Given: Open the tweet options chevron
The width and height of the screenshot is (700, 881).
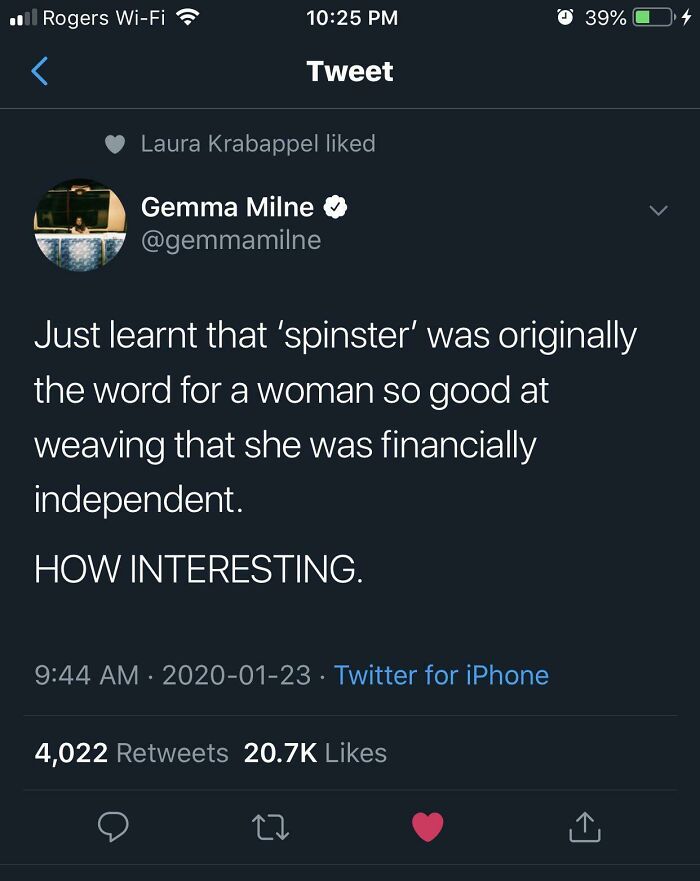Looking at the screenshot, I should pos(657,210).
